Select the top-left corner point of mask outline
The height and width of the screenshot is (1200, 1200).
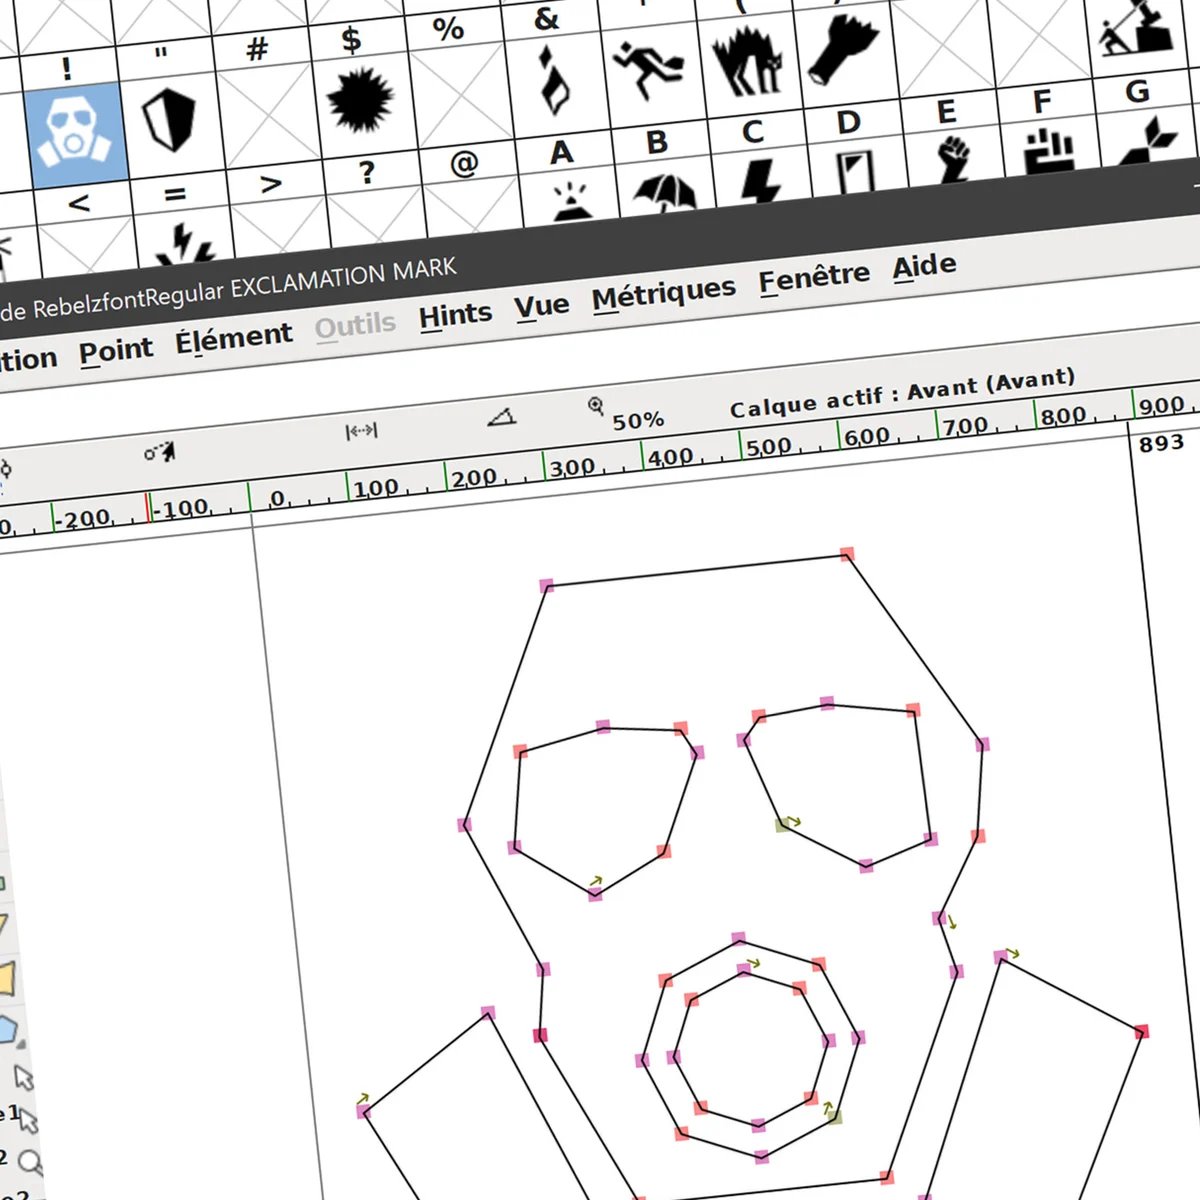pos(546,586)
